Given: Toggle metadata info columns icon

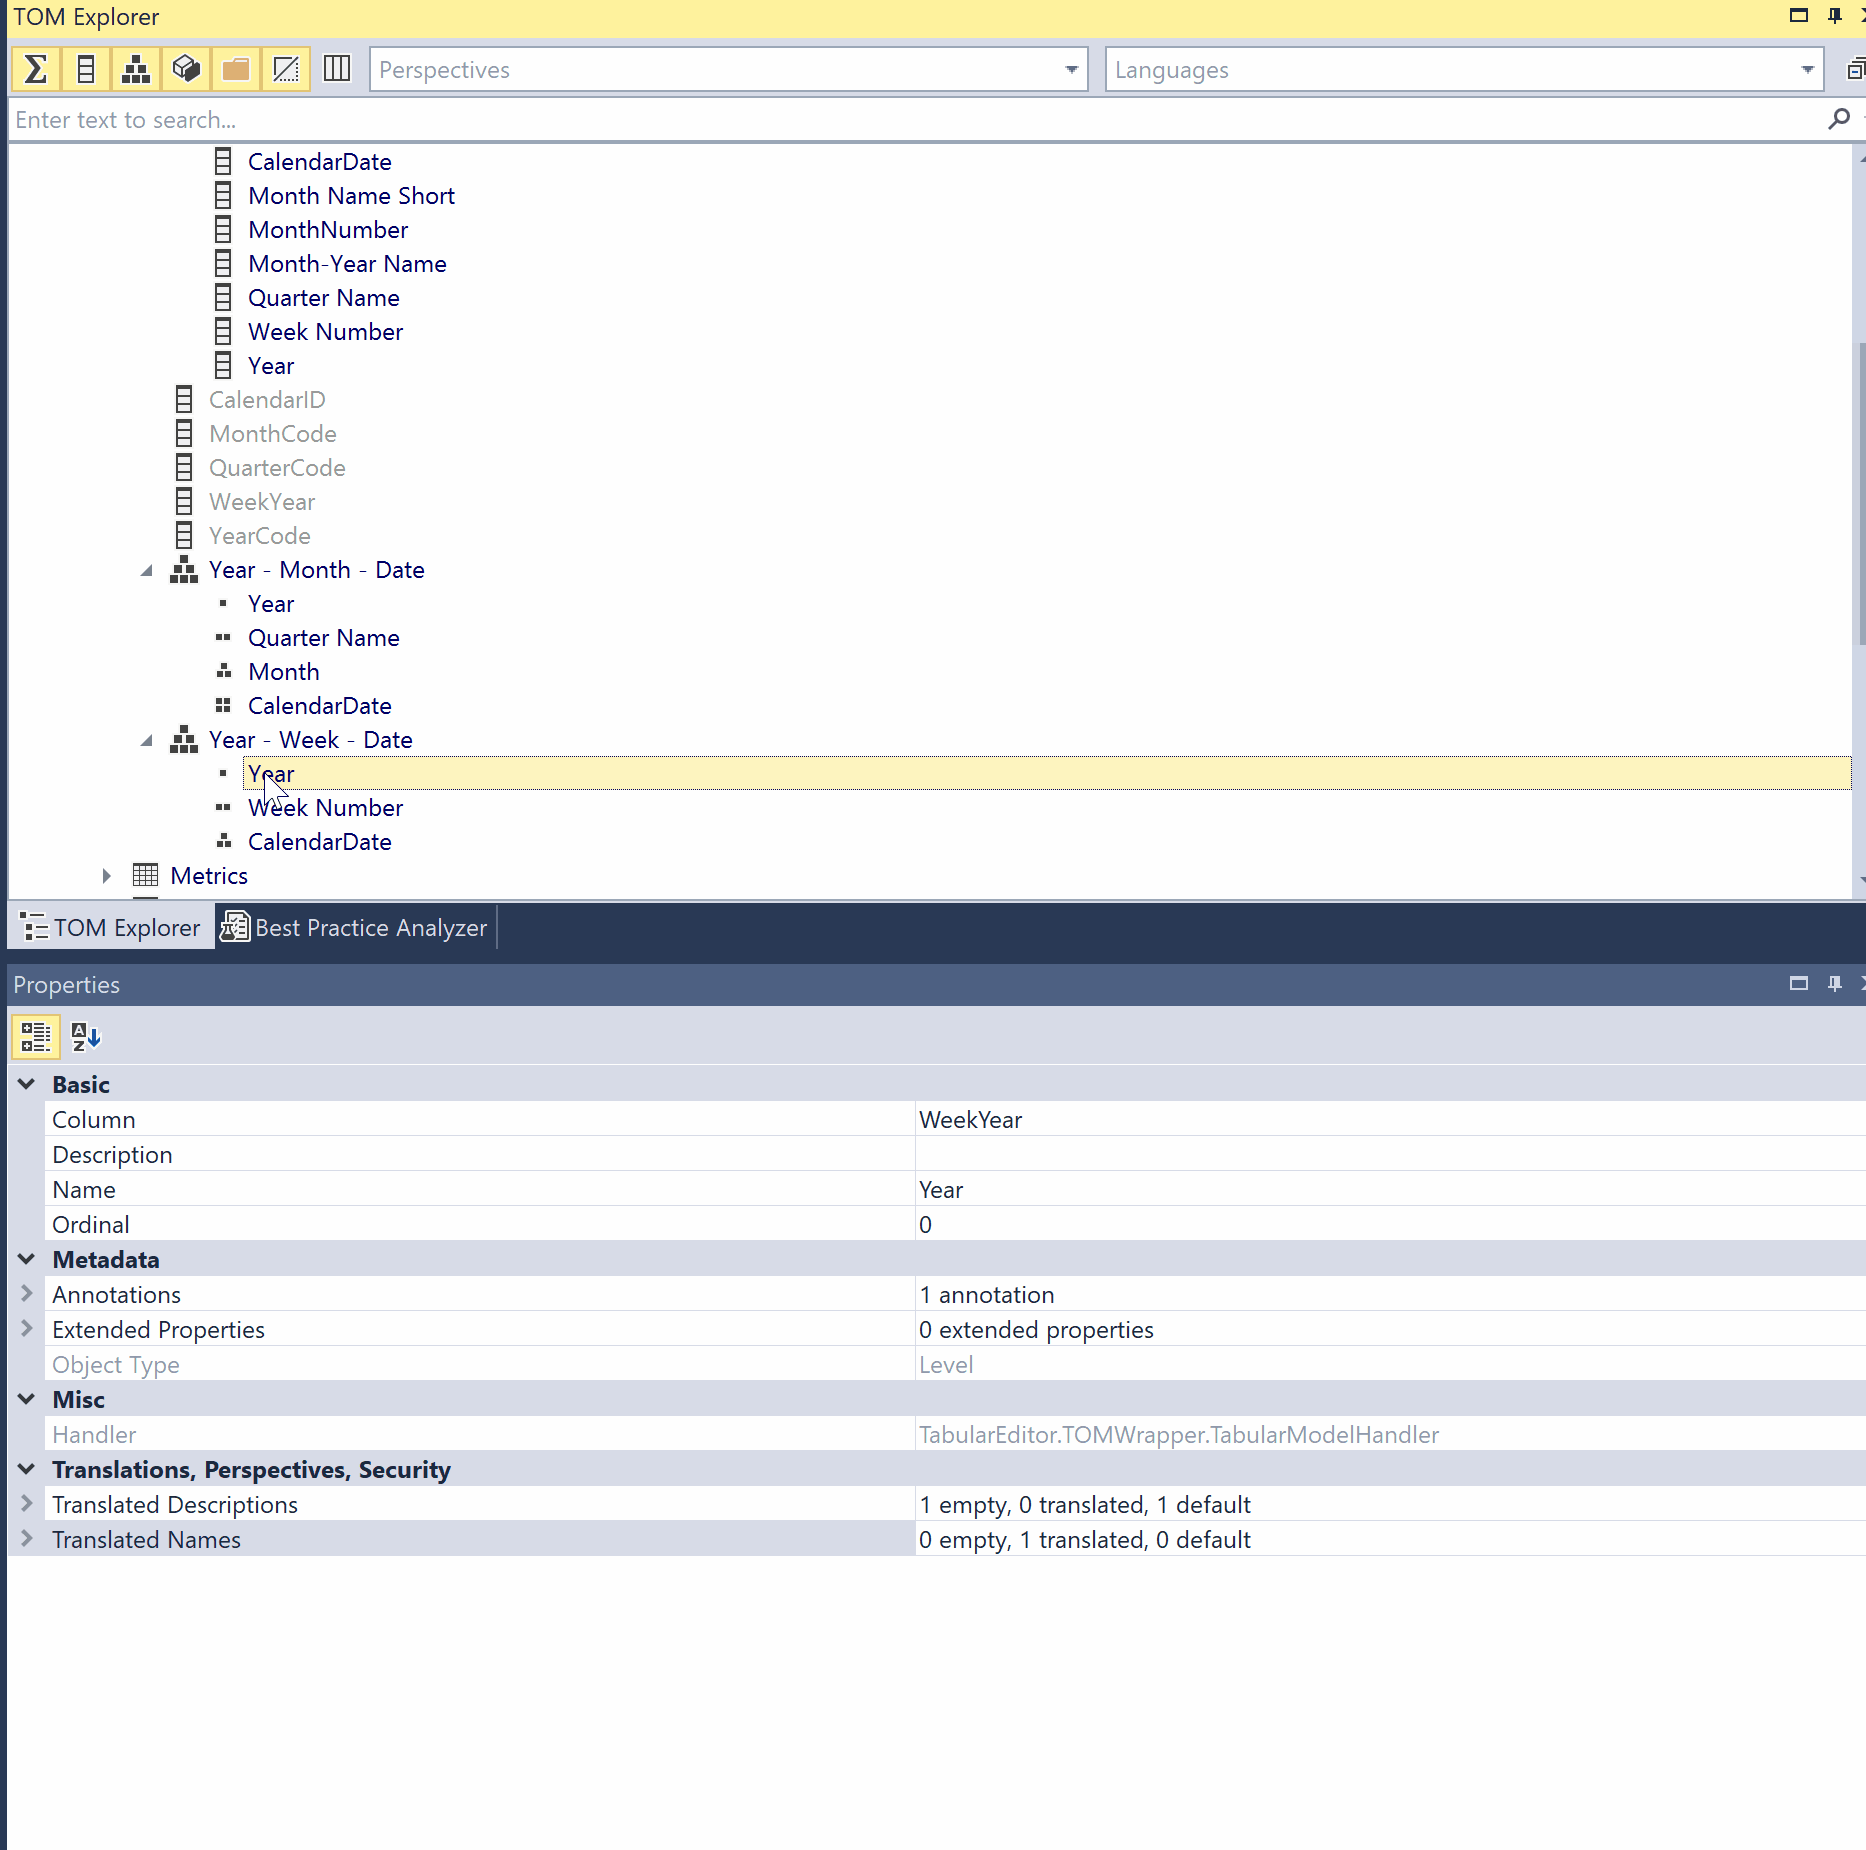Looking at the screenshot, I should pos(337,69).
